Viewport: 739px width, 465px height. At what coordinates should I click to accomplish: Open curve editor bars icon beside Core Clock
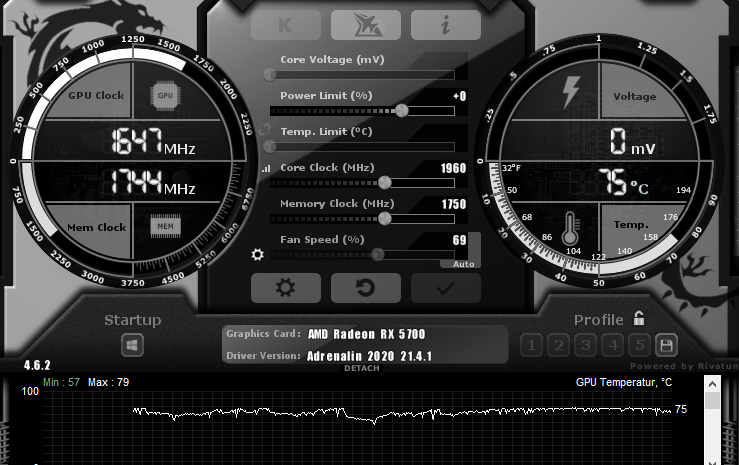[x=266, y=168]
